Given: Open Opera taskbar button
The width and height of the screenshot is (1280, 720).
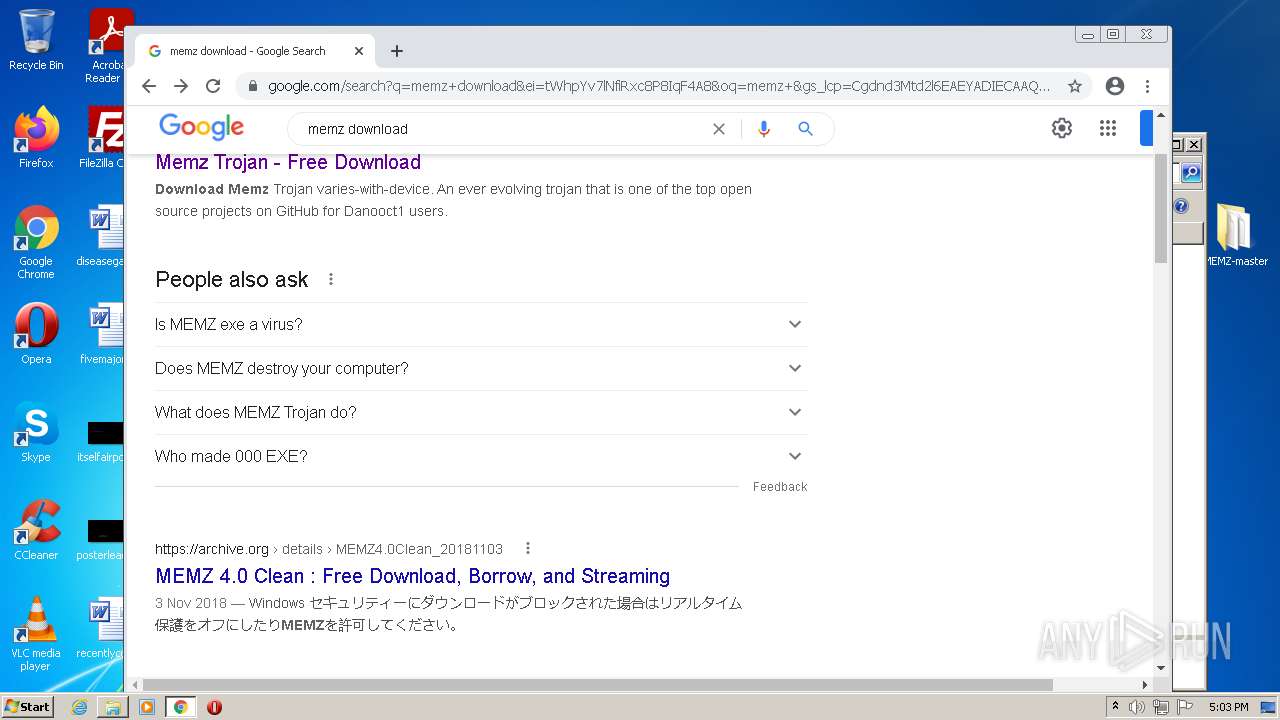Looking at the screenshot, I should point(214,707).
